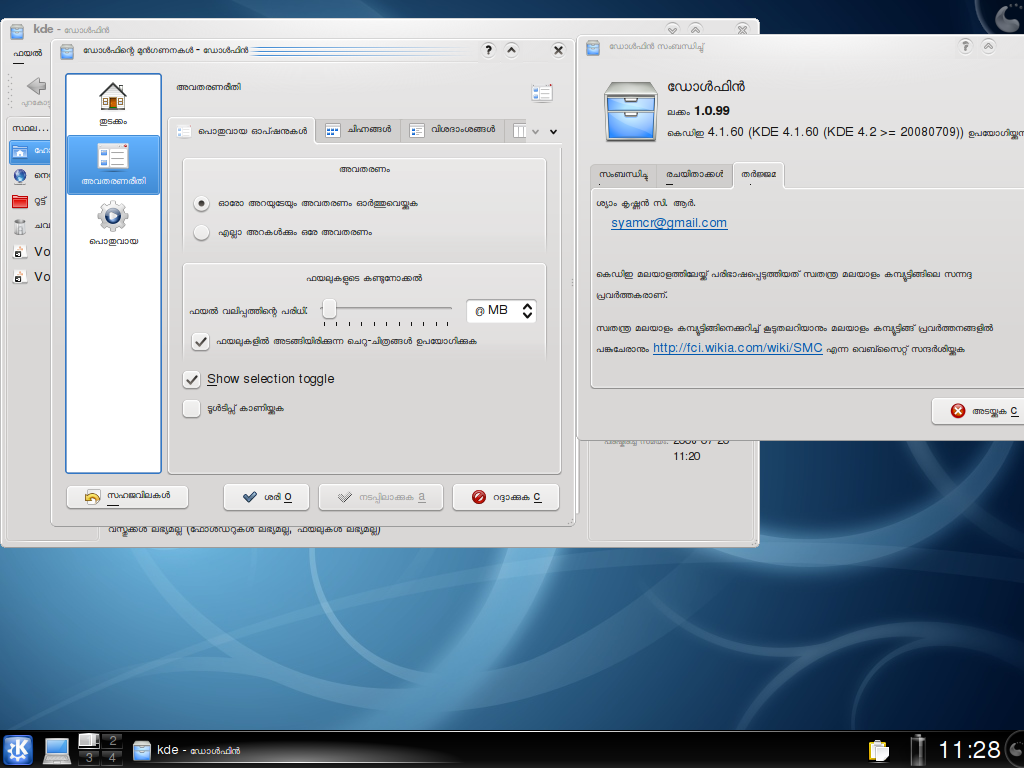Click the version text 1.0.99 in About dialog
Screen dimensions: 1024x768
point(712,111)
